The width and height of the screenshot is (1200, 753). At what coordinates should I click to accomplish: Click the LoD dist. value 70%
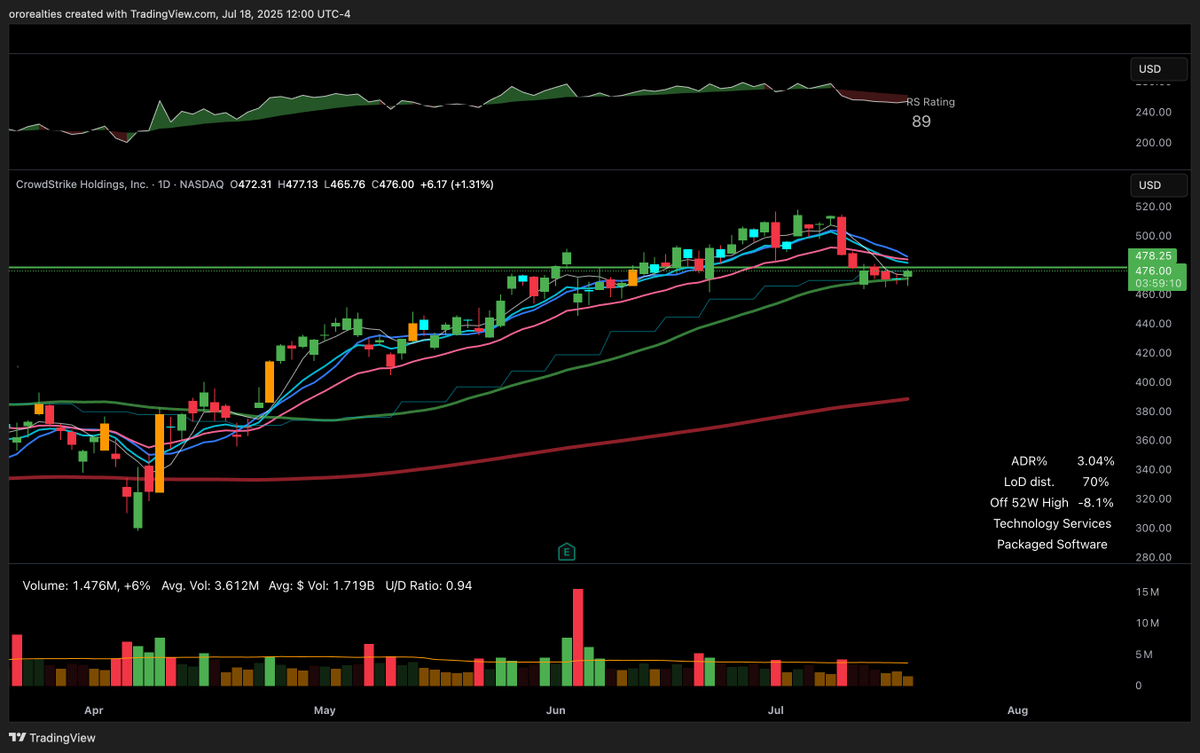(1095, 482)
